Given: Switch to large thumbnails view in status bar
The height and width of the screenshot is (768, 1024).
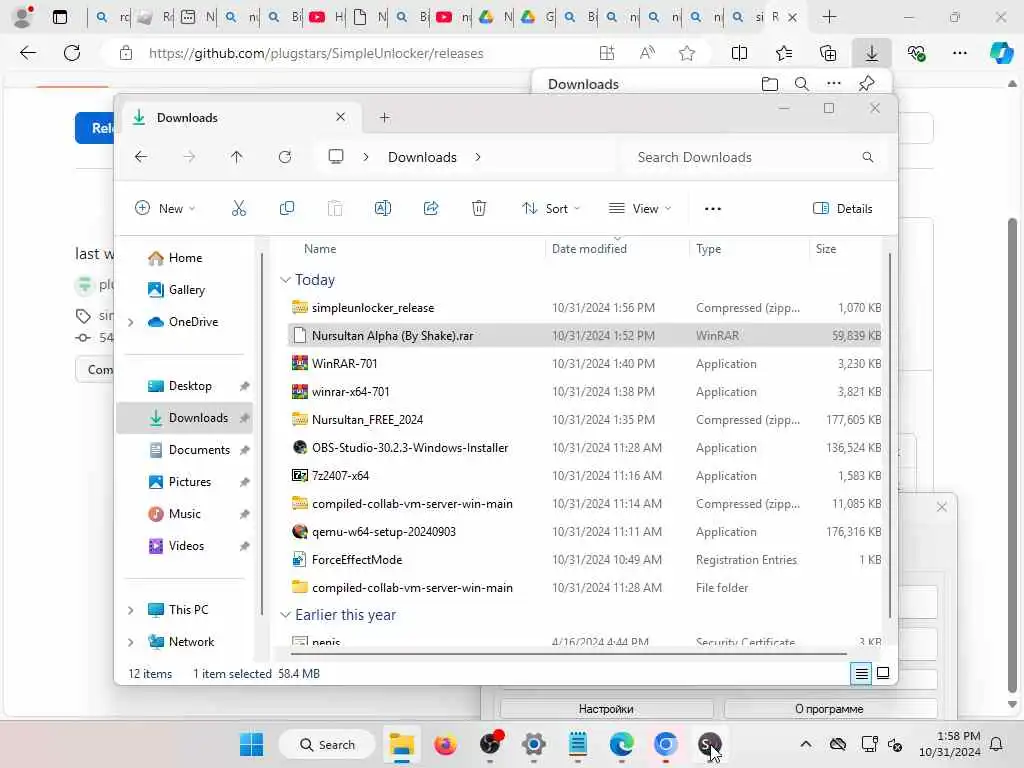Looking at the screenshot, I should [882, 673].
